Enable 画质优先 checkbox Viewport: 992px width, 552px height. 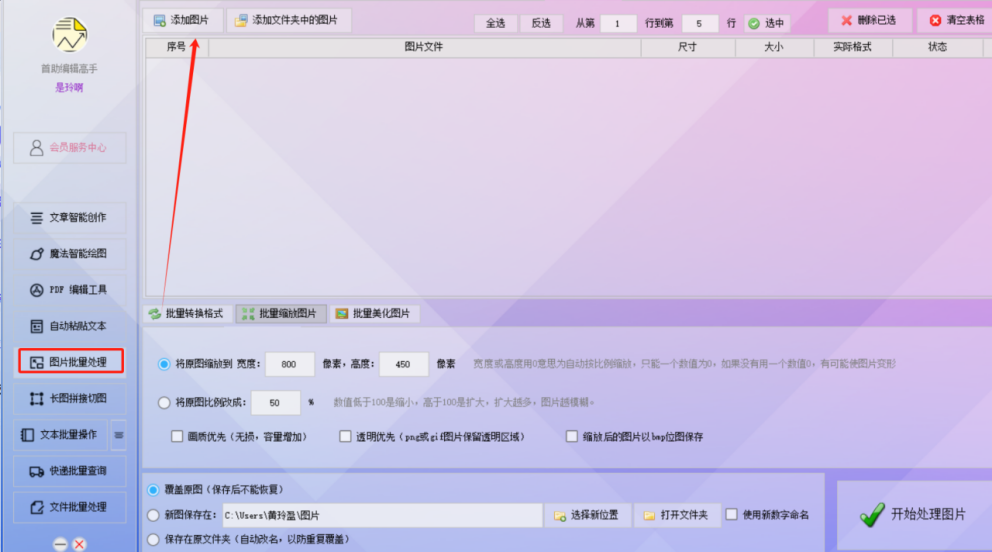177,436
